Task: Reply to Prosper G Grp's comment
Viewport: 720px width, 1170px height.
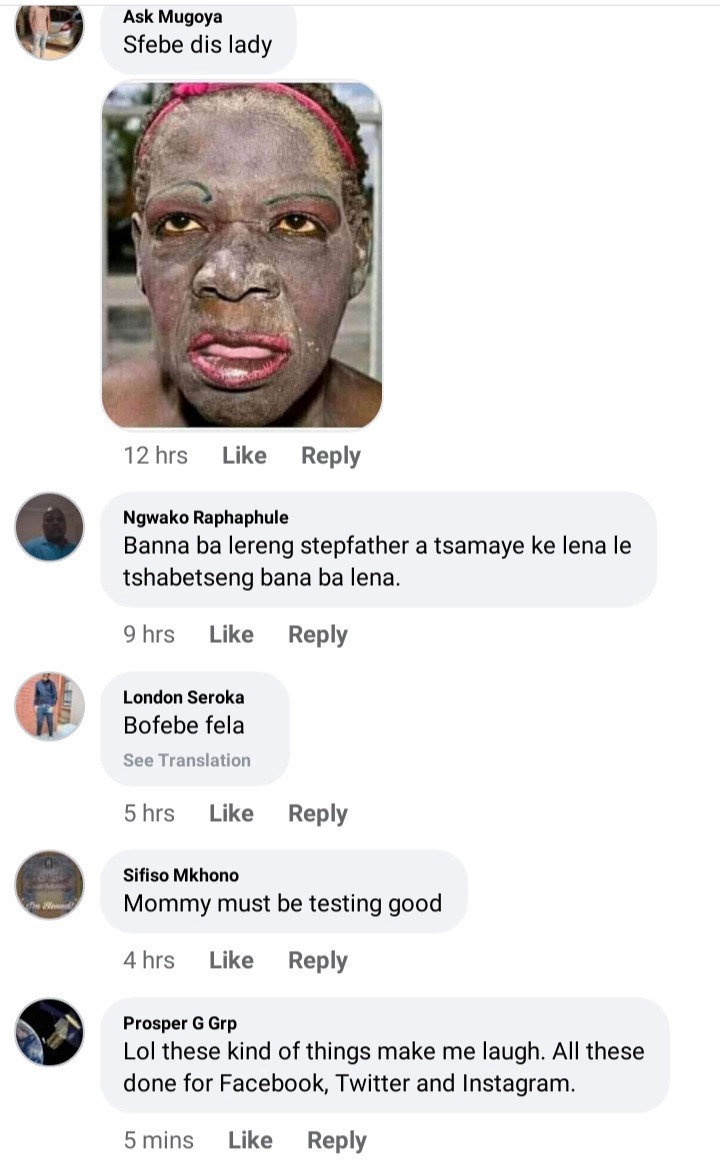Action: pos(336,1140)
